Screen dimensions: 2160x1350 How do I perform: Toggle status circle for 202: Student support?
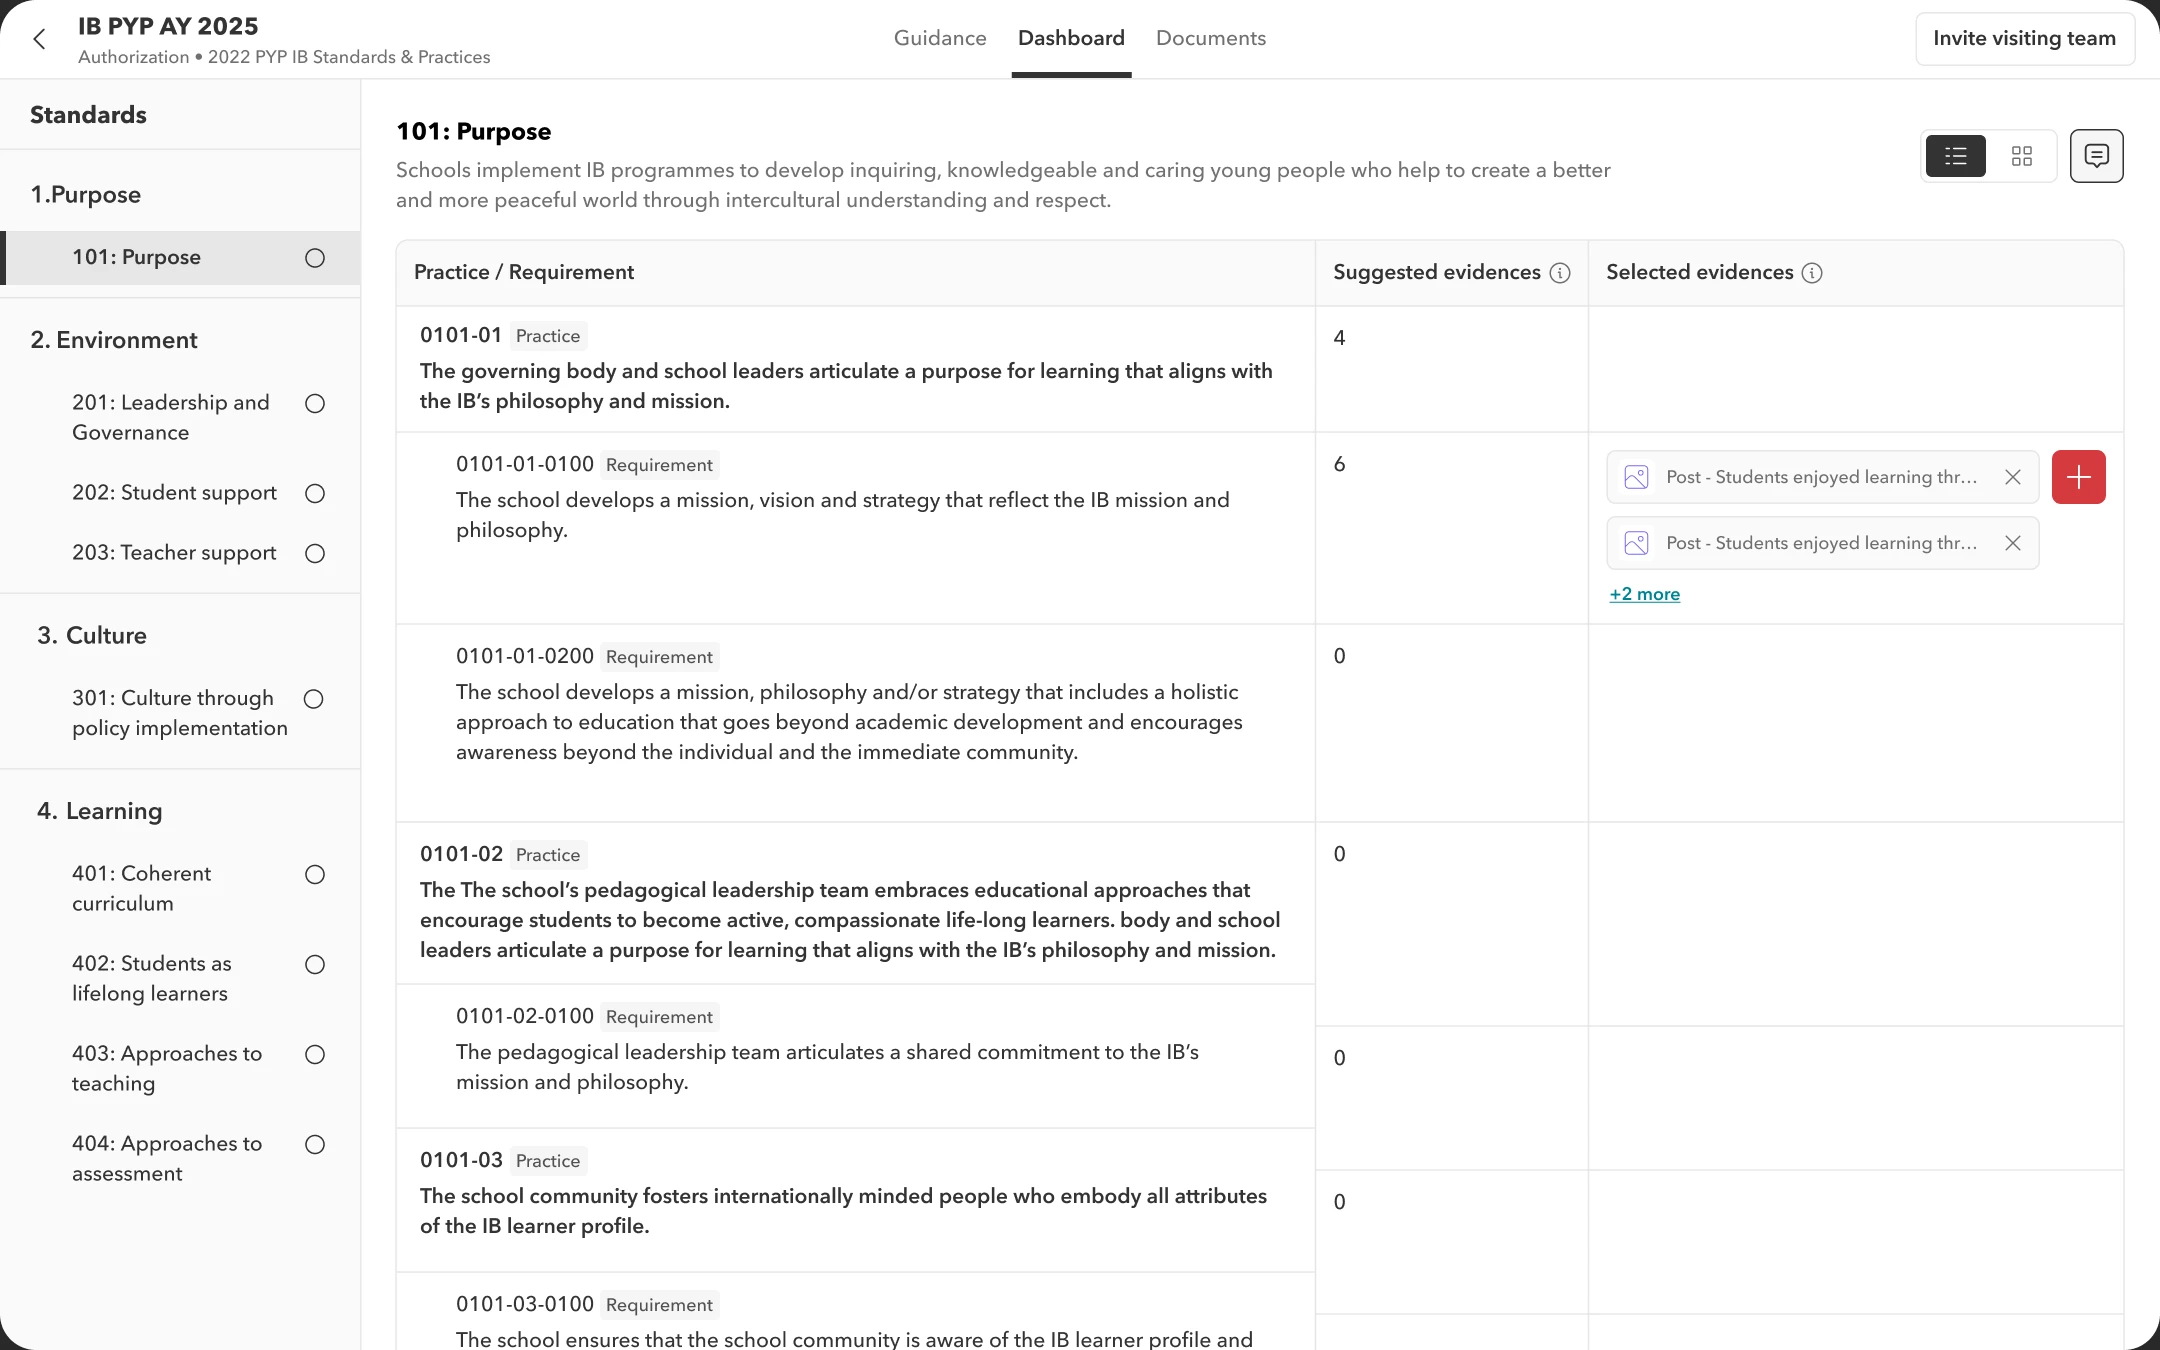[x=315, y=493]
